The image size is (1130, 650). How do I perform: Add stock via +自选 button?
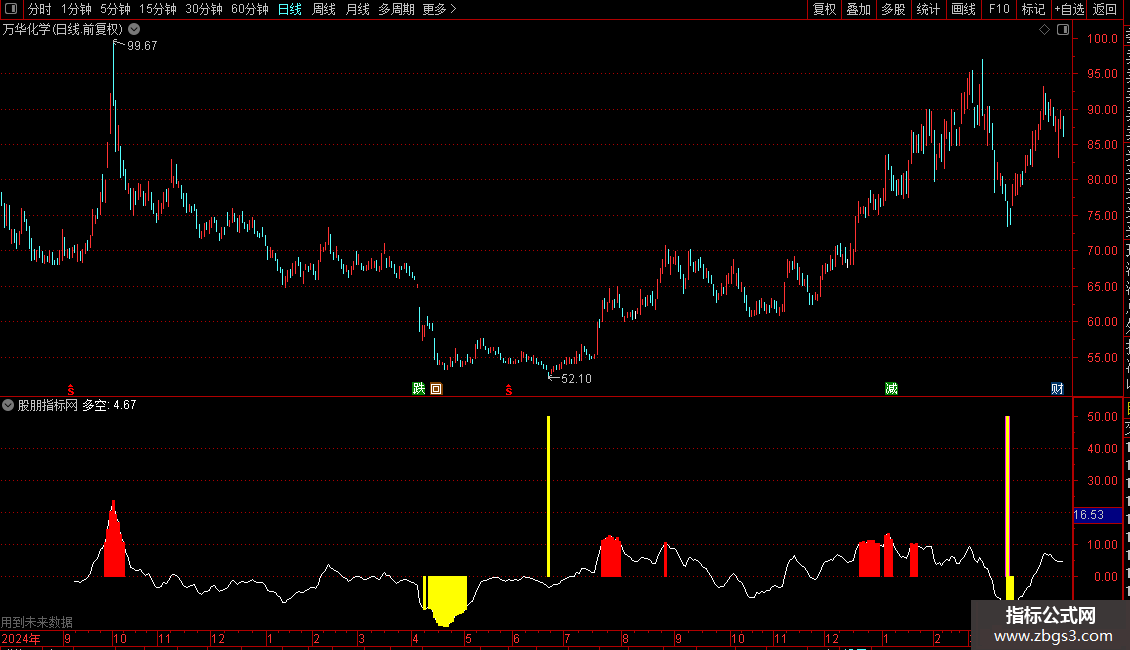[x=1069, y=9]
